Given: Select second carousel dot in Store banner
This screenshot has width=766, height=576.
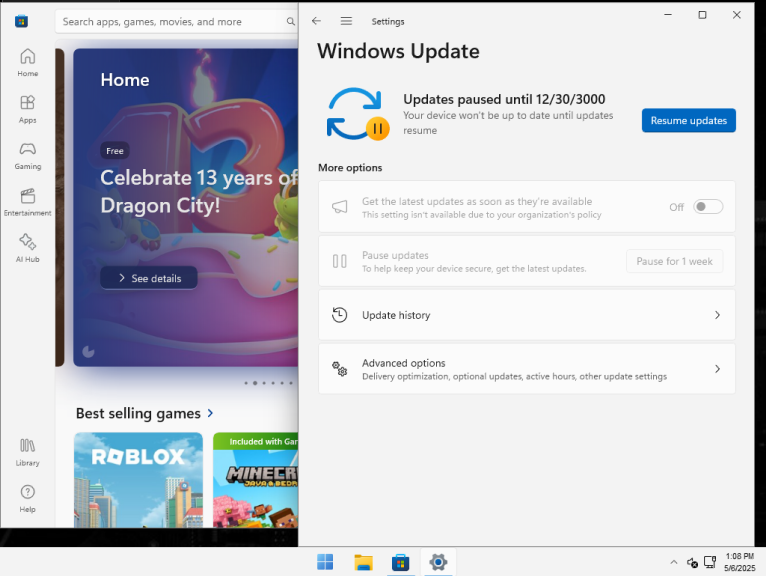Looking at the screenshot, I should click(255, 383).
